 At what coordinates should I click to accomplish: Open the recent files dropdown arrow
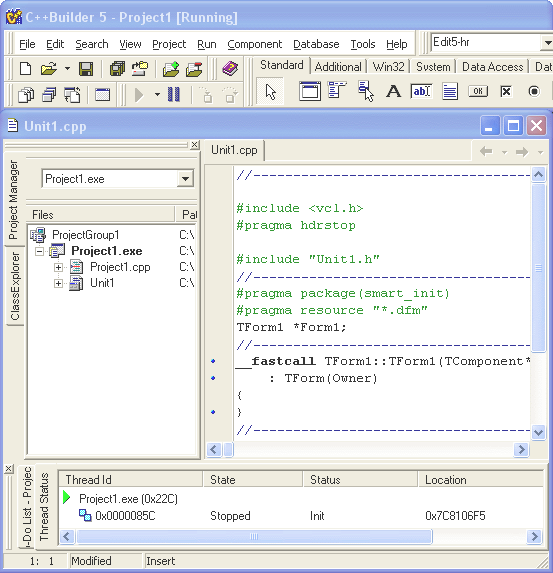click(x=67, y=69)
